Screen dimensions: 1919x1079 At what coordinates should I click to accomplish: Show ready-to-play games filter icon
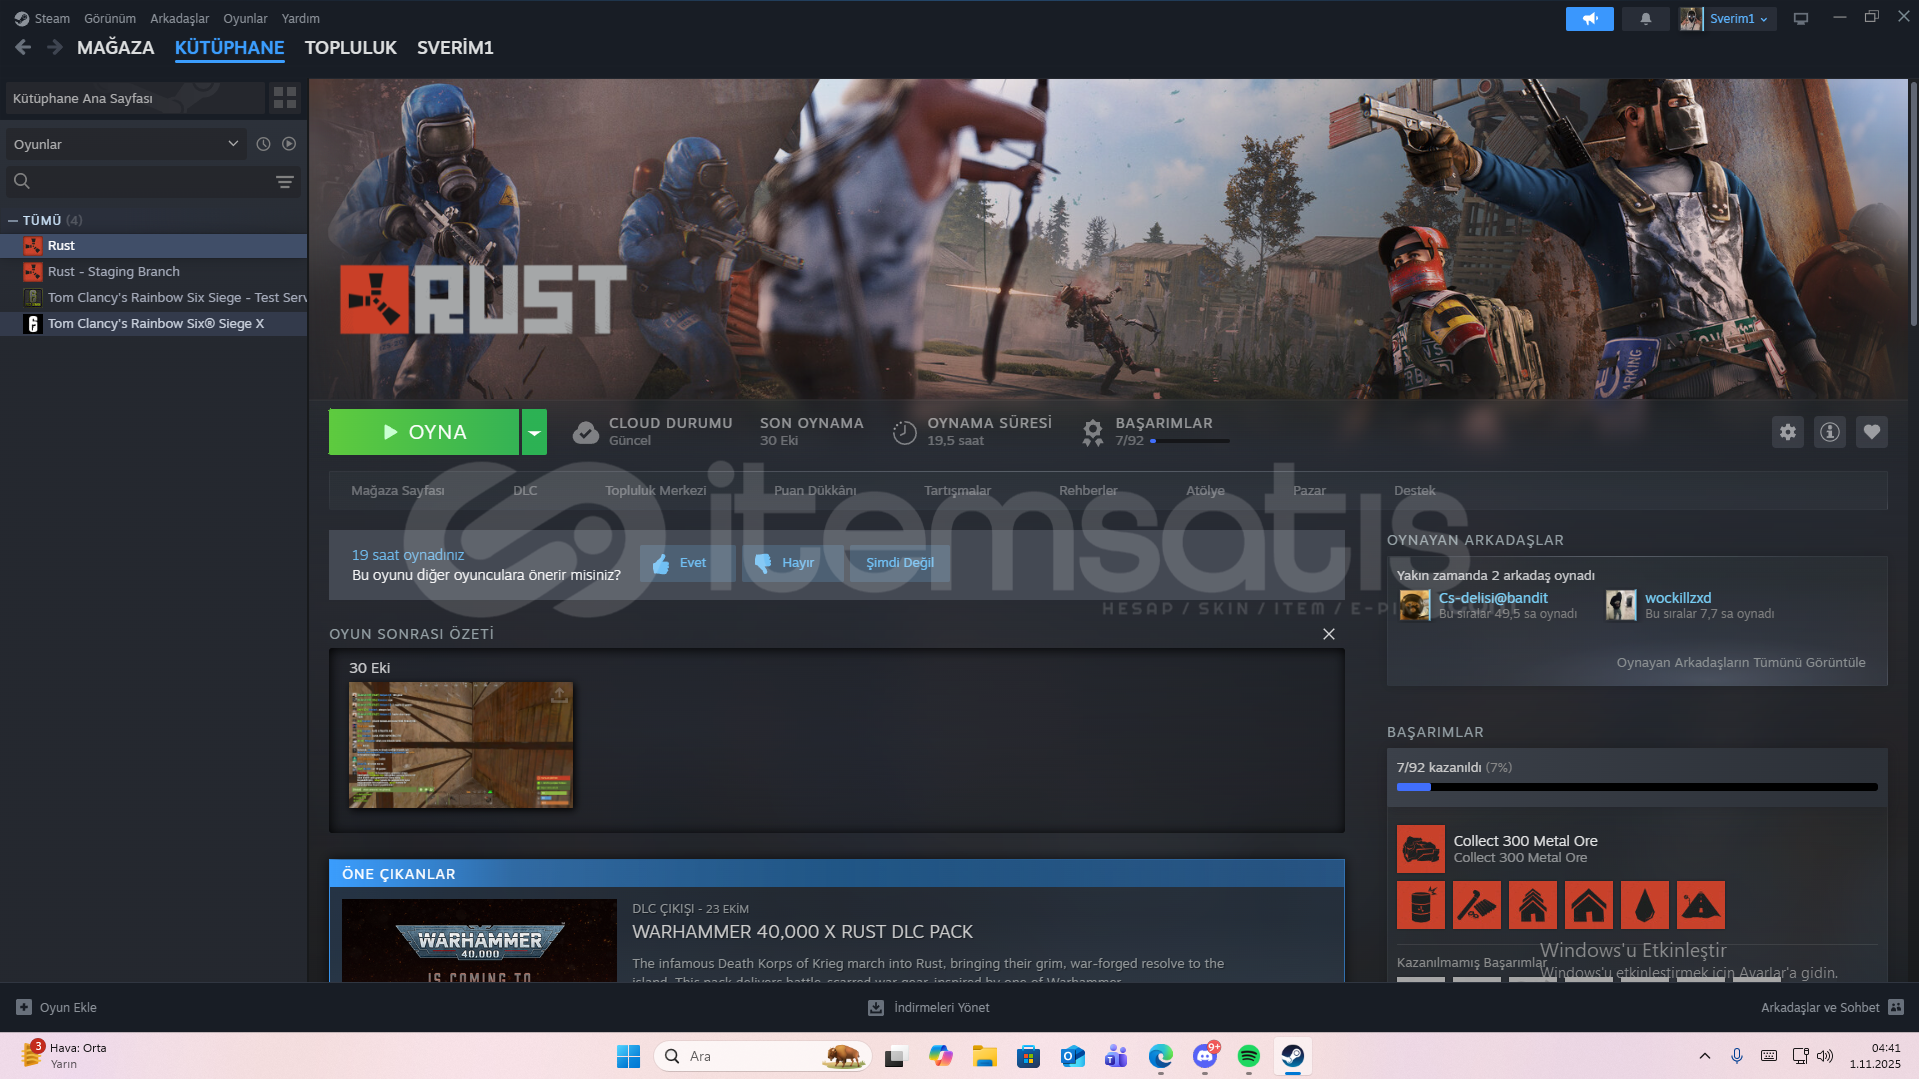[x=289, y=144]
